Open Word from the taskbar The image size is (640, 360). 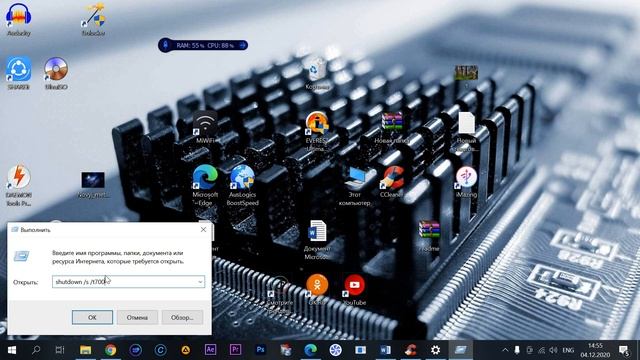tap(385, 350)
